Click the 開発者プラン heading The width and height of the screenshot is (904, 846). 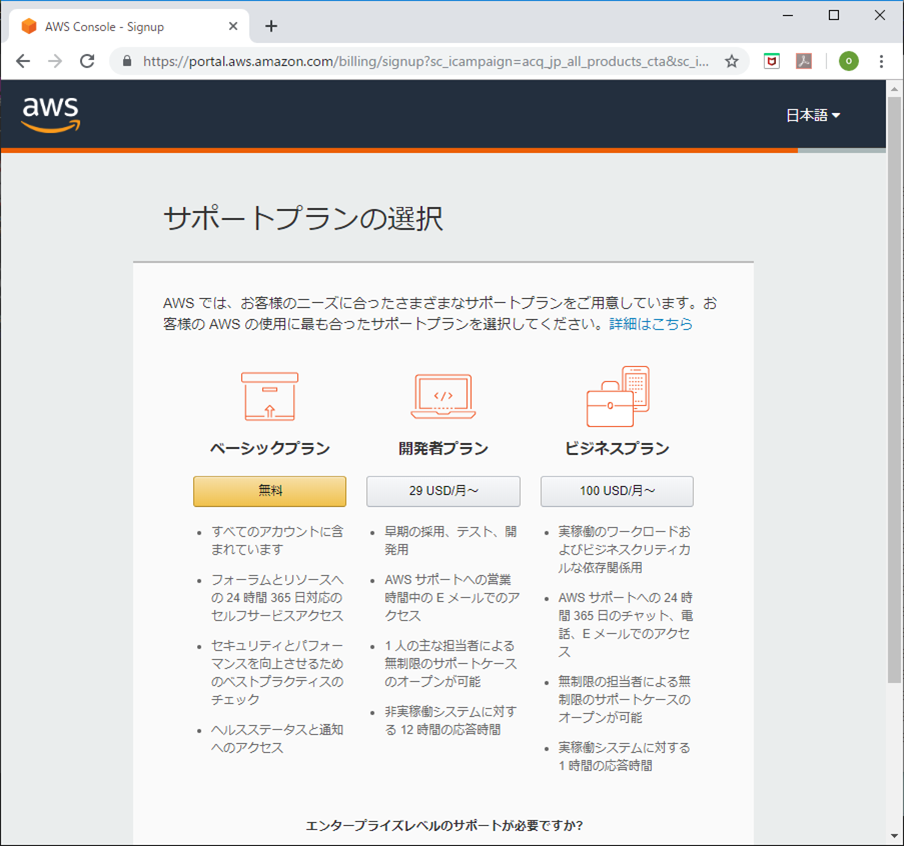tap(443, 448)
